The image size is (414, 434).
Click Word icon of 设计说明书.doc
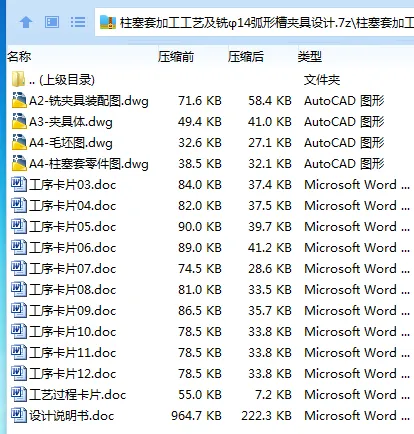[19, 415]
